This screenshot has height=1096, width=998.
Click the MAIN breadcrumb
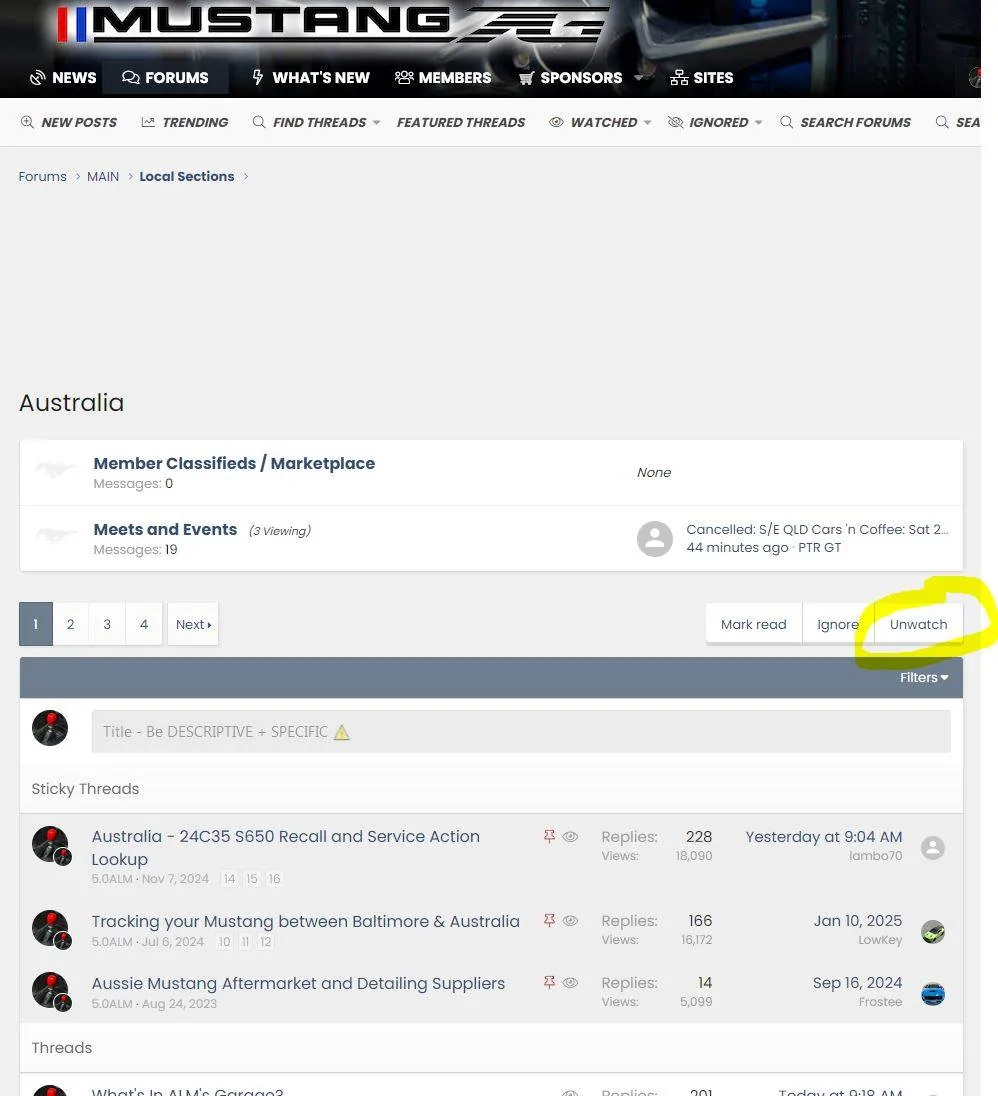coord(103,177)
